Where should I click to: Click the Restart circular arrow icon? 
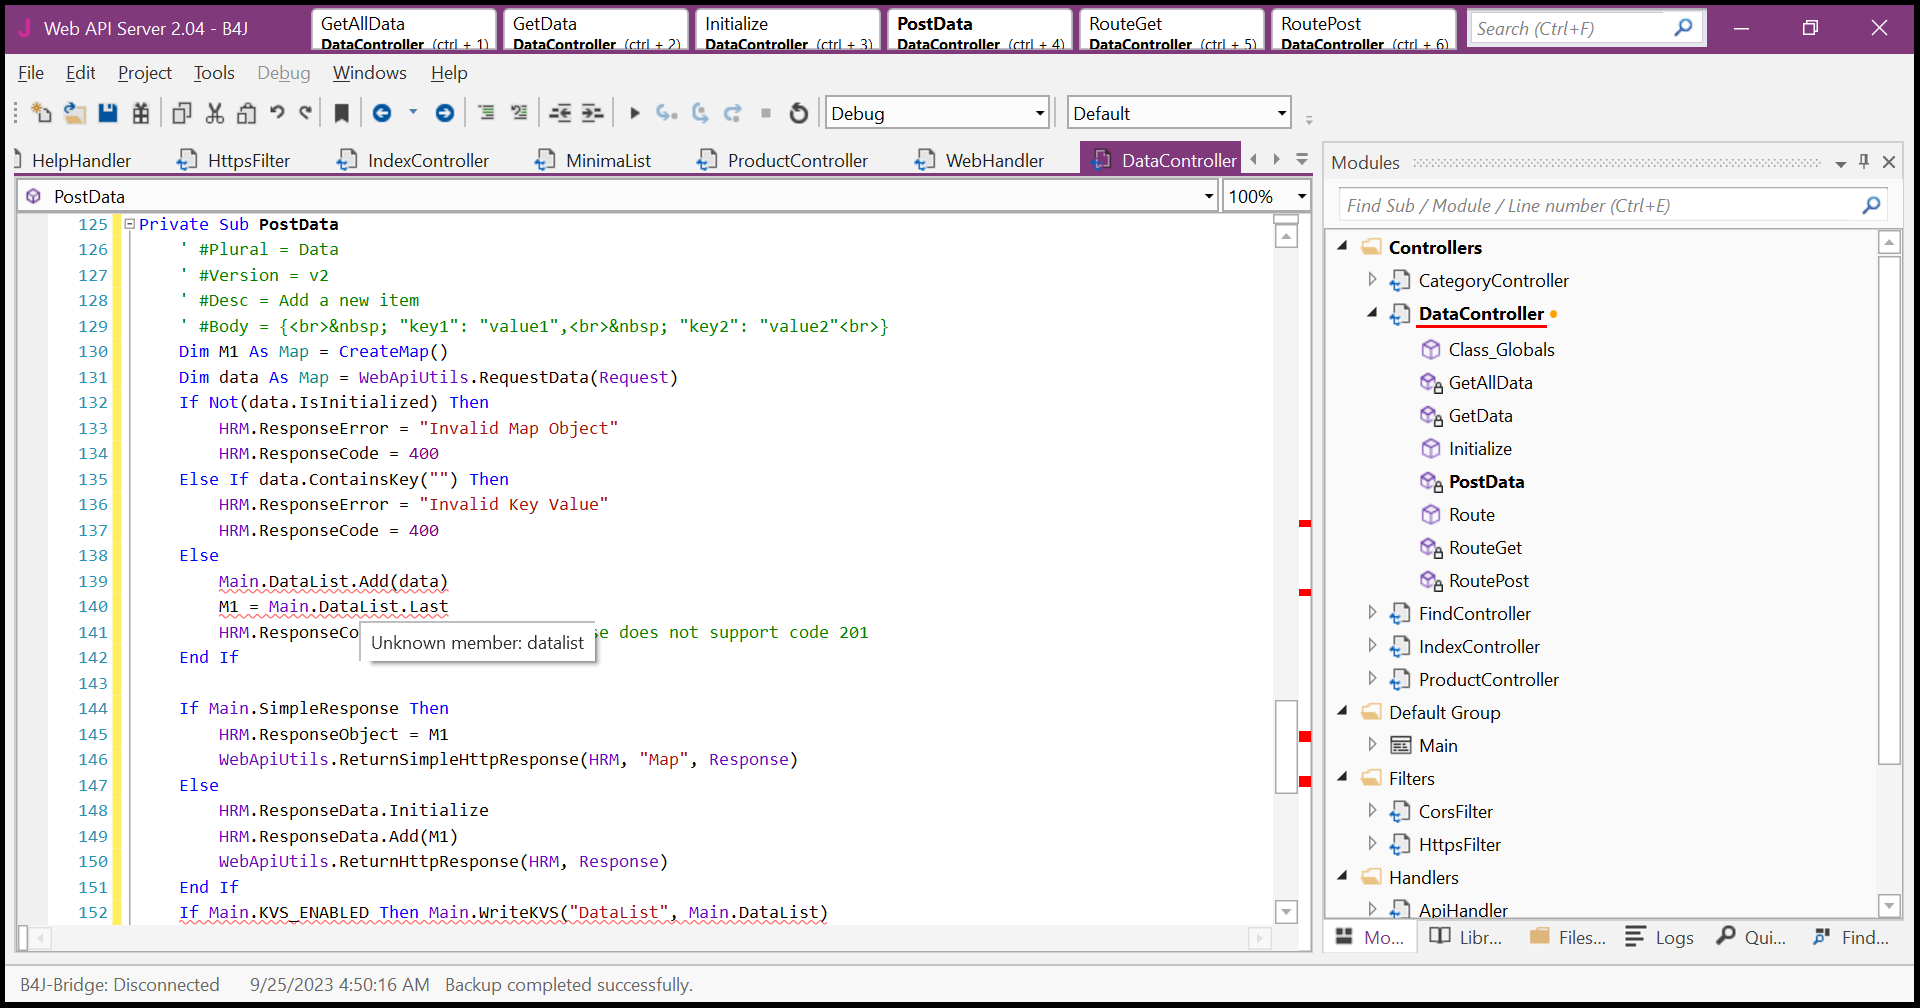[798, 113]
